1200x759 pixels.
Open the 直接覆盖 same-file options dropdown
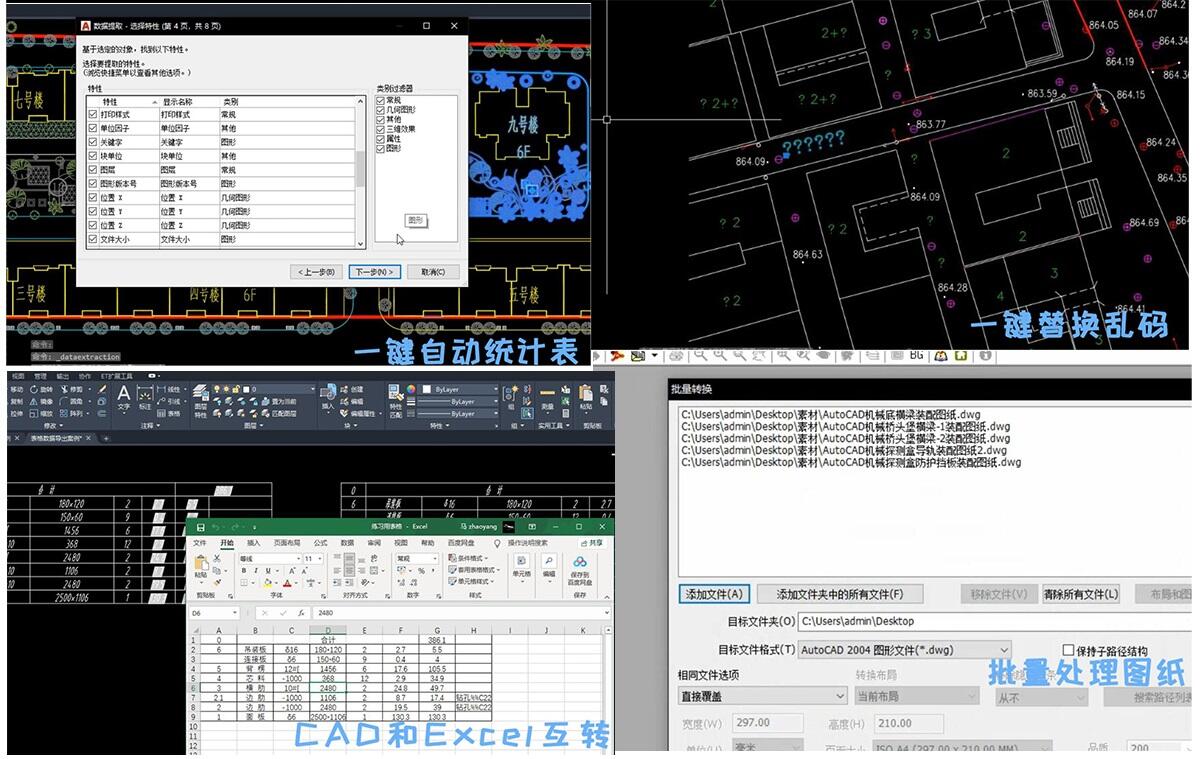(762, 697)
